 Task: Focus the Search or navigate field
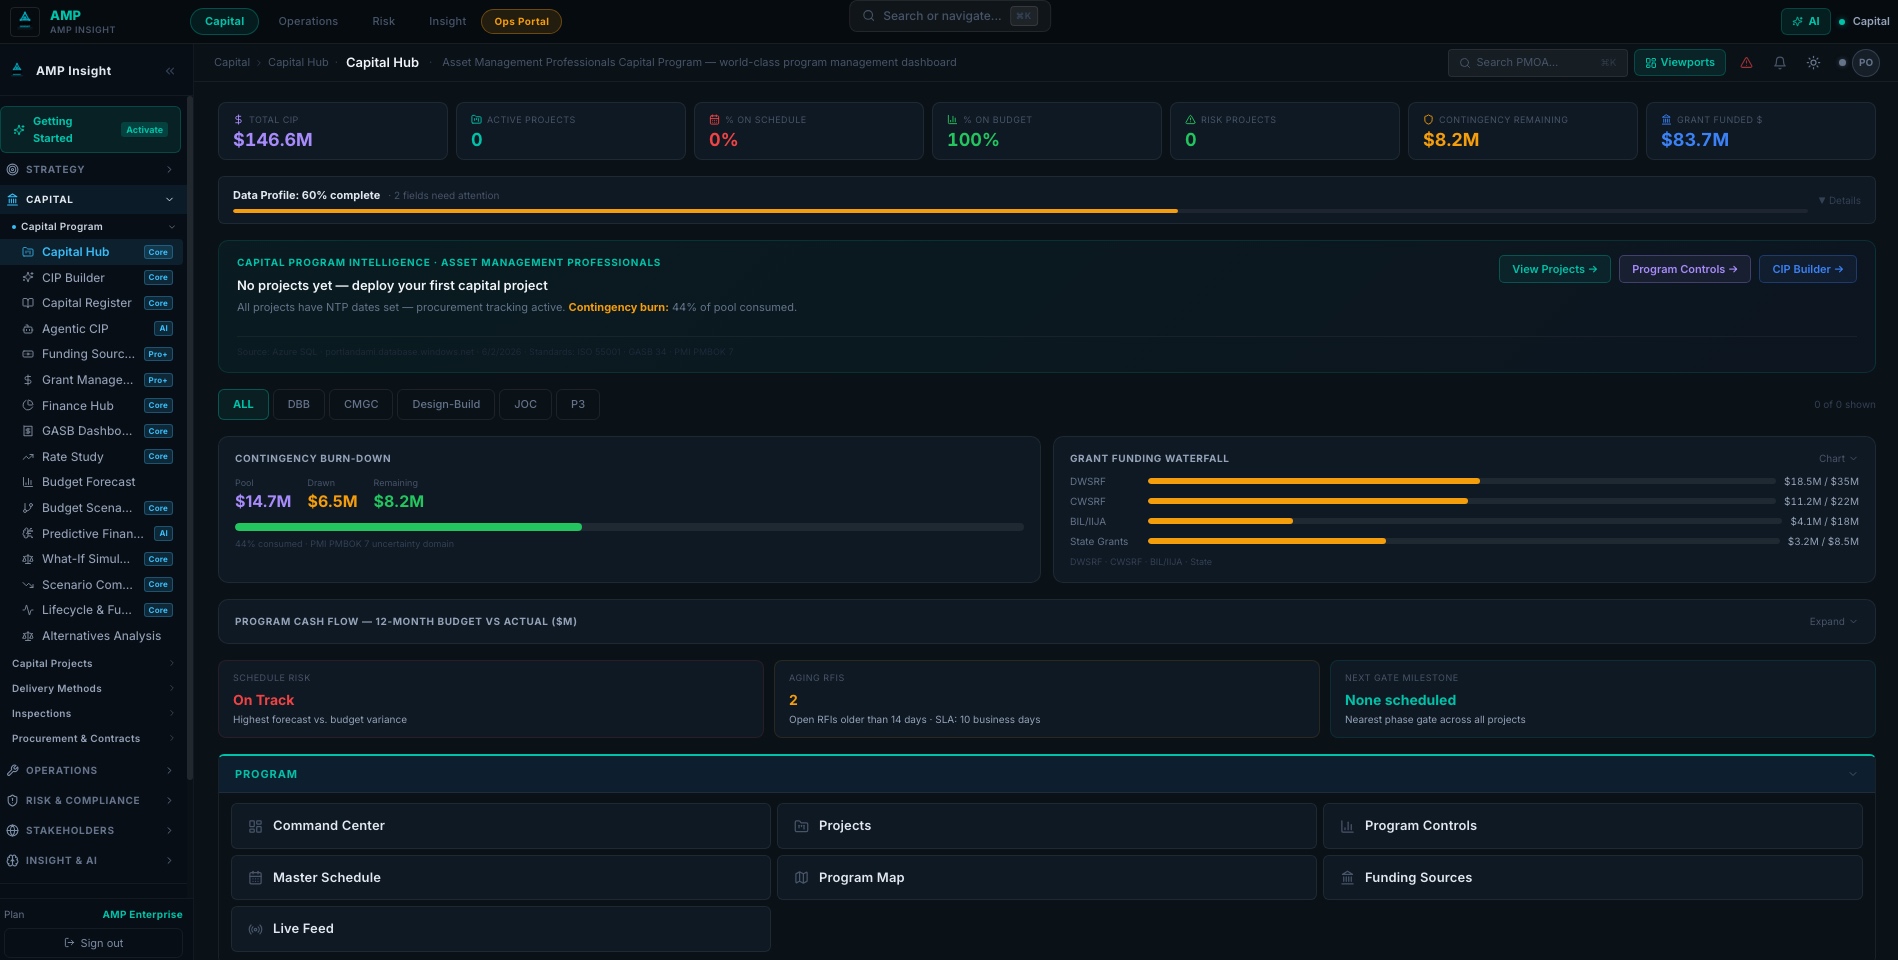point(949,16)
